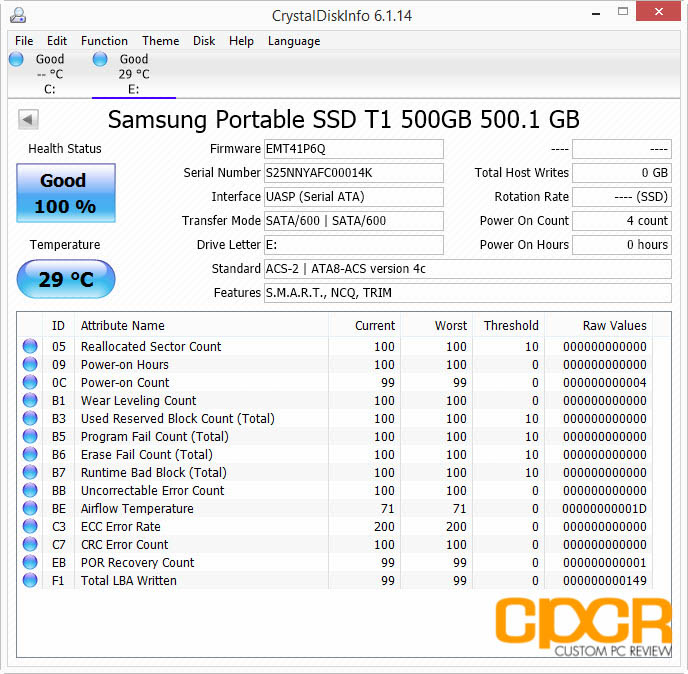Click status orb for Power-on Count row

click(x=30, y=382)
